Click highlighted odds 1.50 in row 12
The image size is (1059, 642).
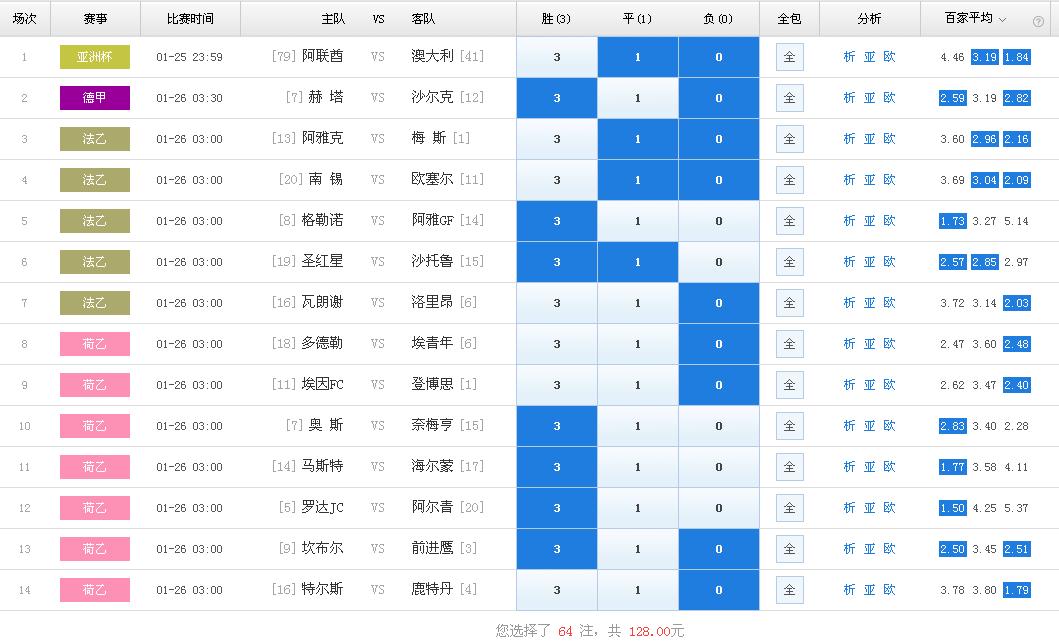(x=952, y=508)
